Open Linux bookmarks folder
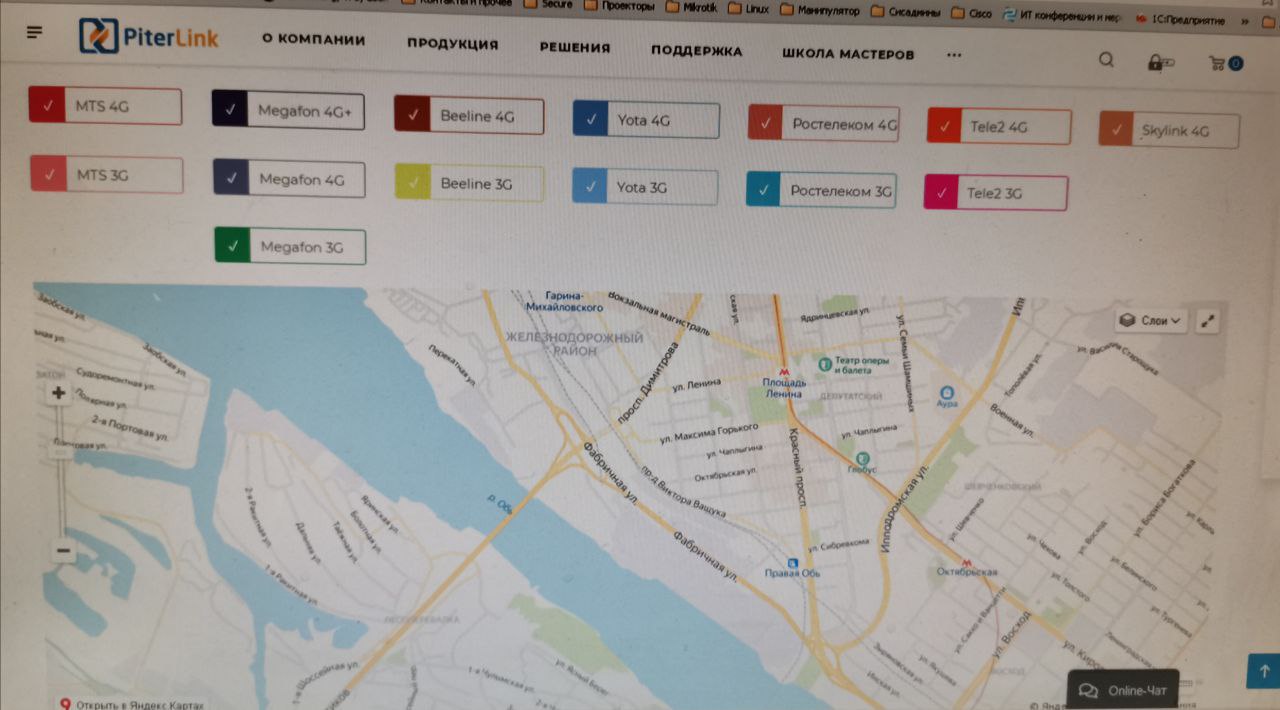1280x710 pixels. point(750,9)
